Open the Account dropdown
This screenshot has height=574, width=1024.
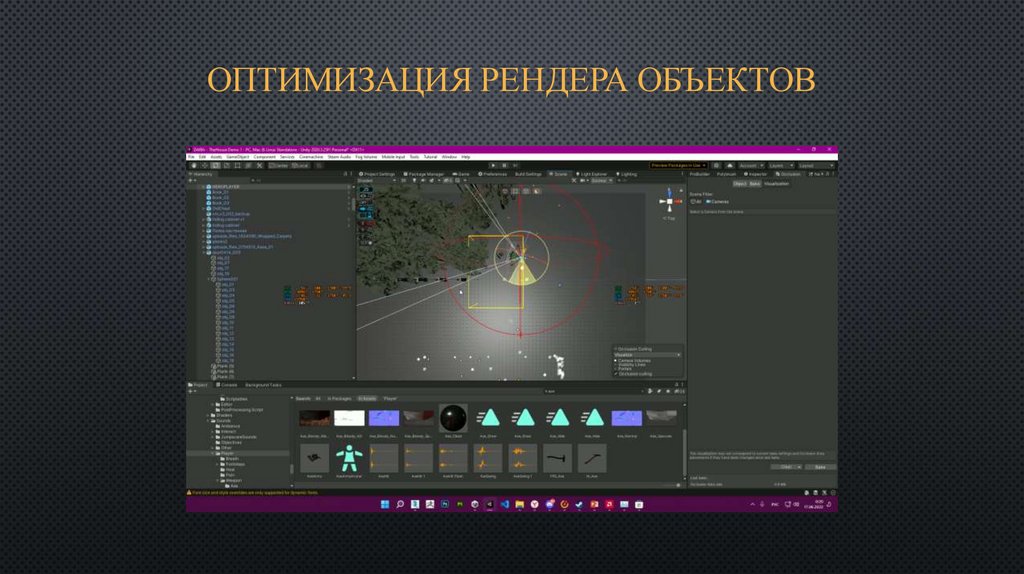coord(751,166)
